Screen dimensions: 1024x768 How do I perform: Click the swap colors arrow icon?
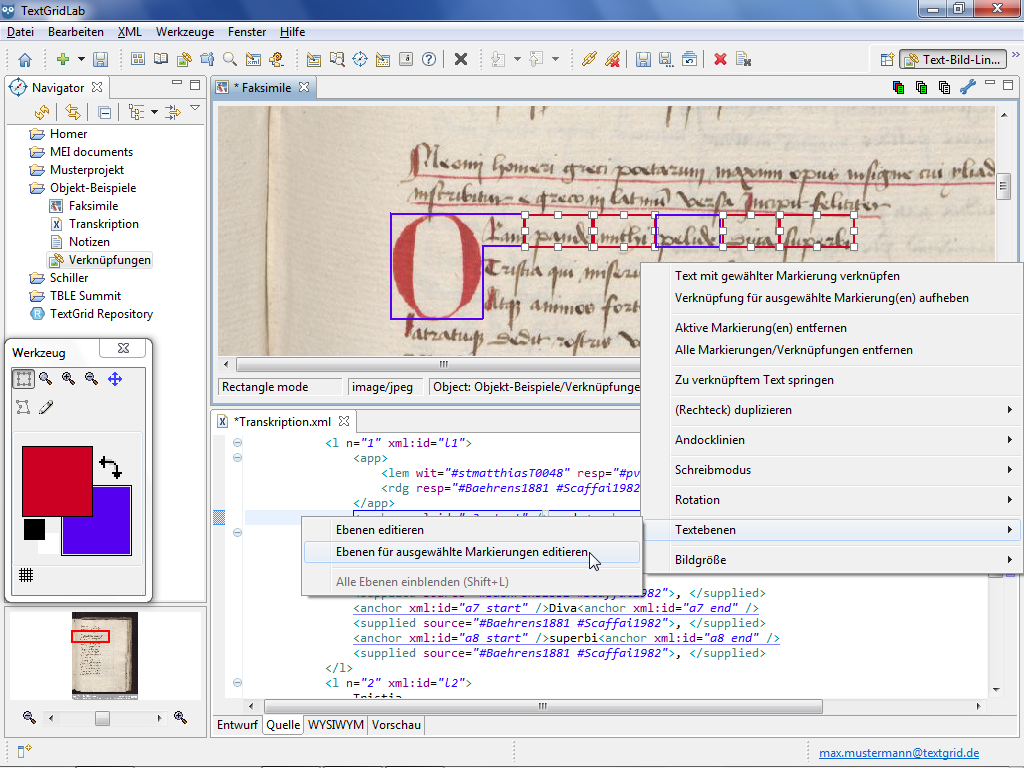click(x=110, y=467)
